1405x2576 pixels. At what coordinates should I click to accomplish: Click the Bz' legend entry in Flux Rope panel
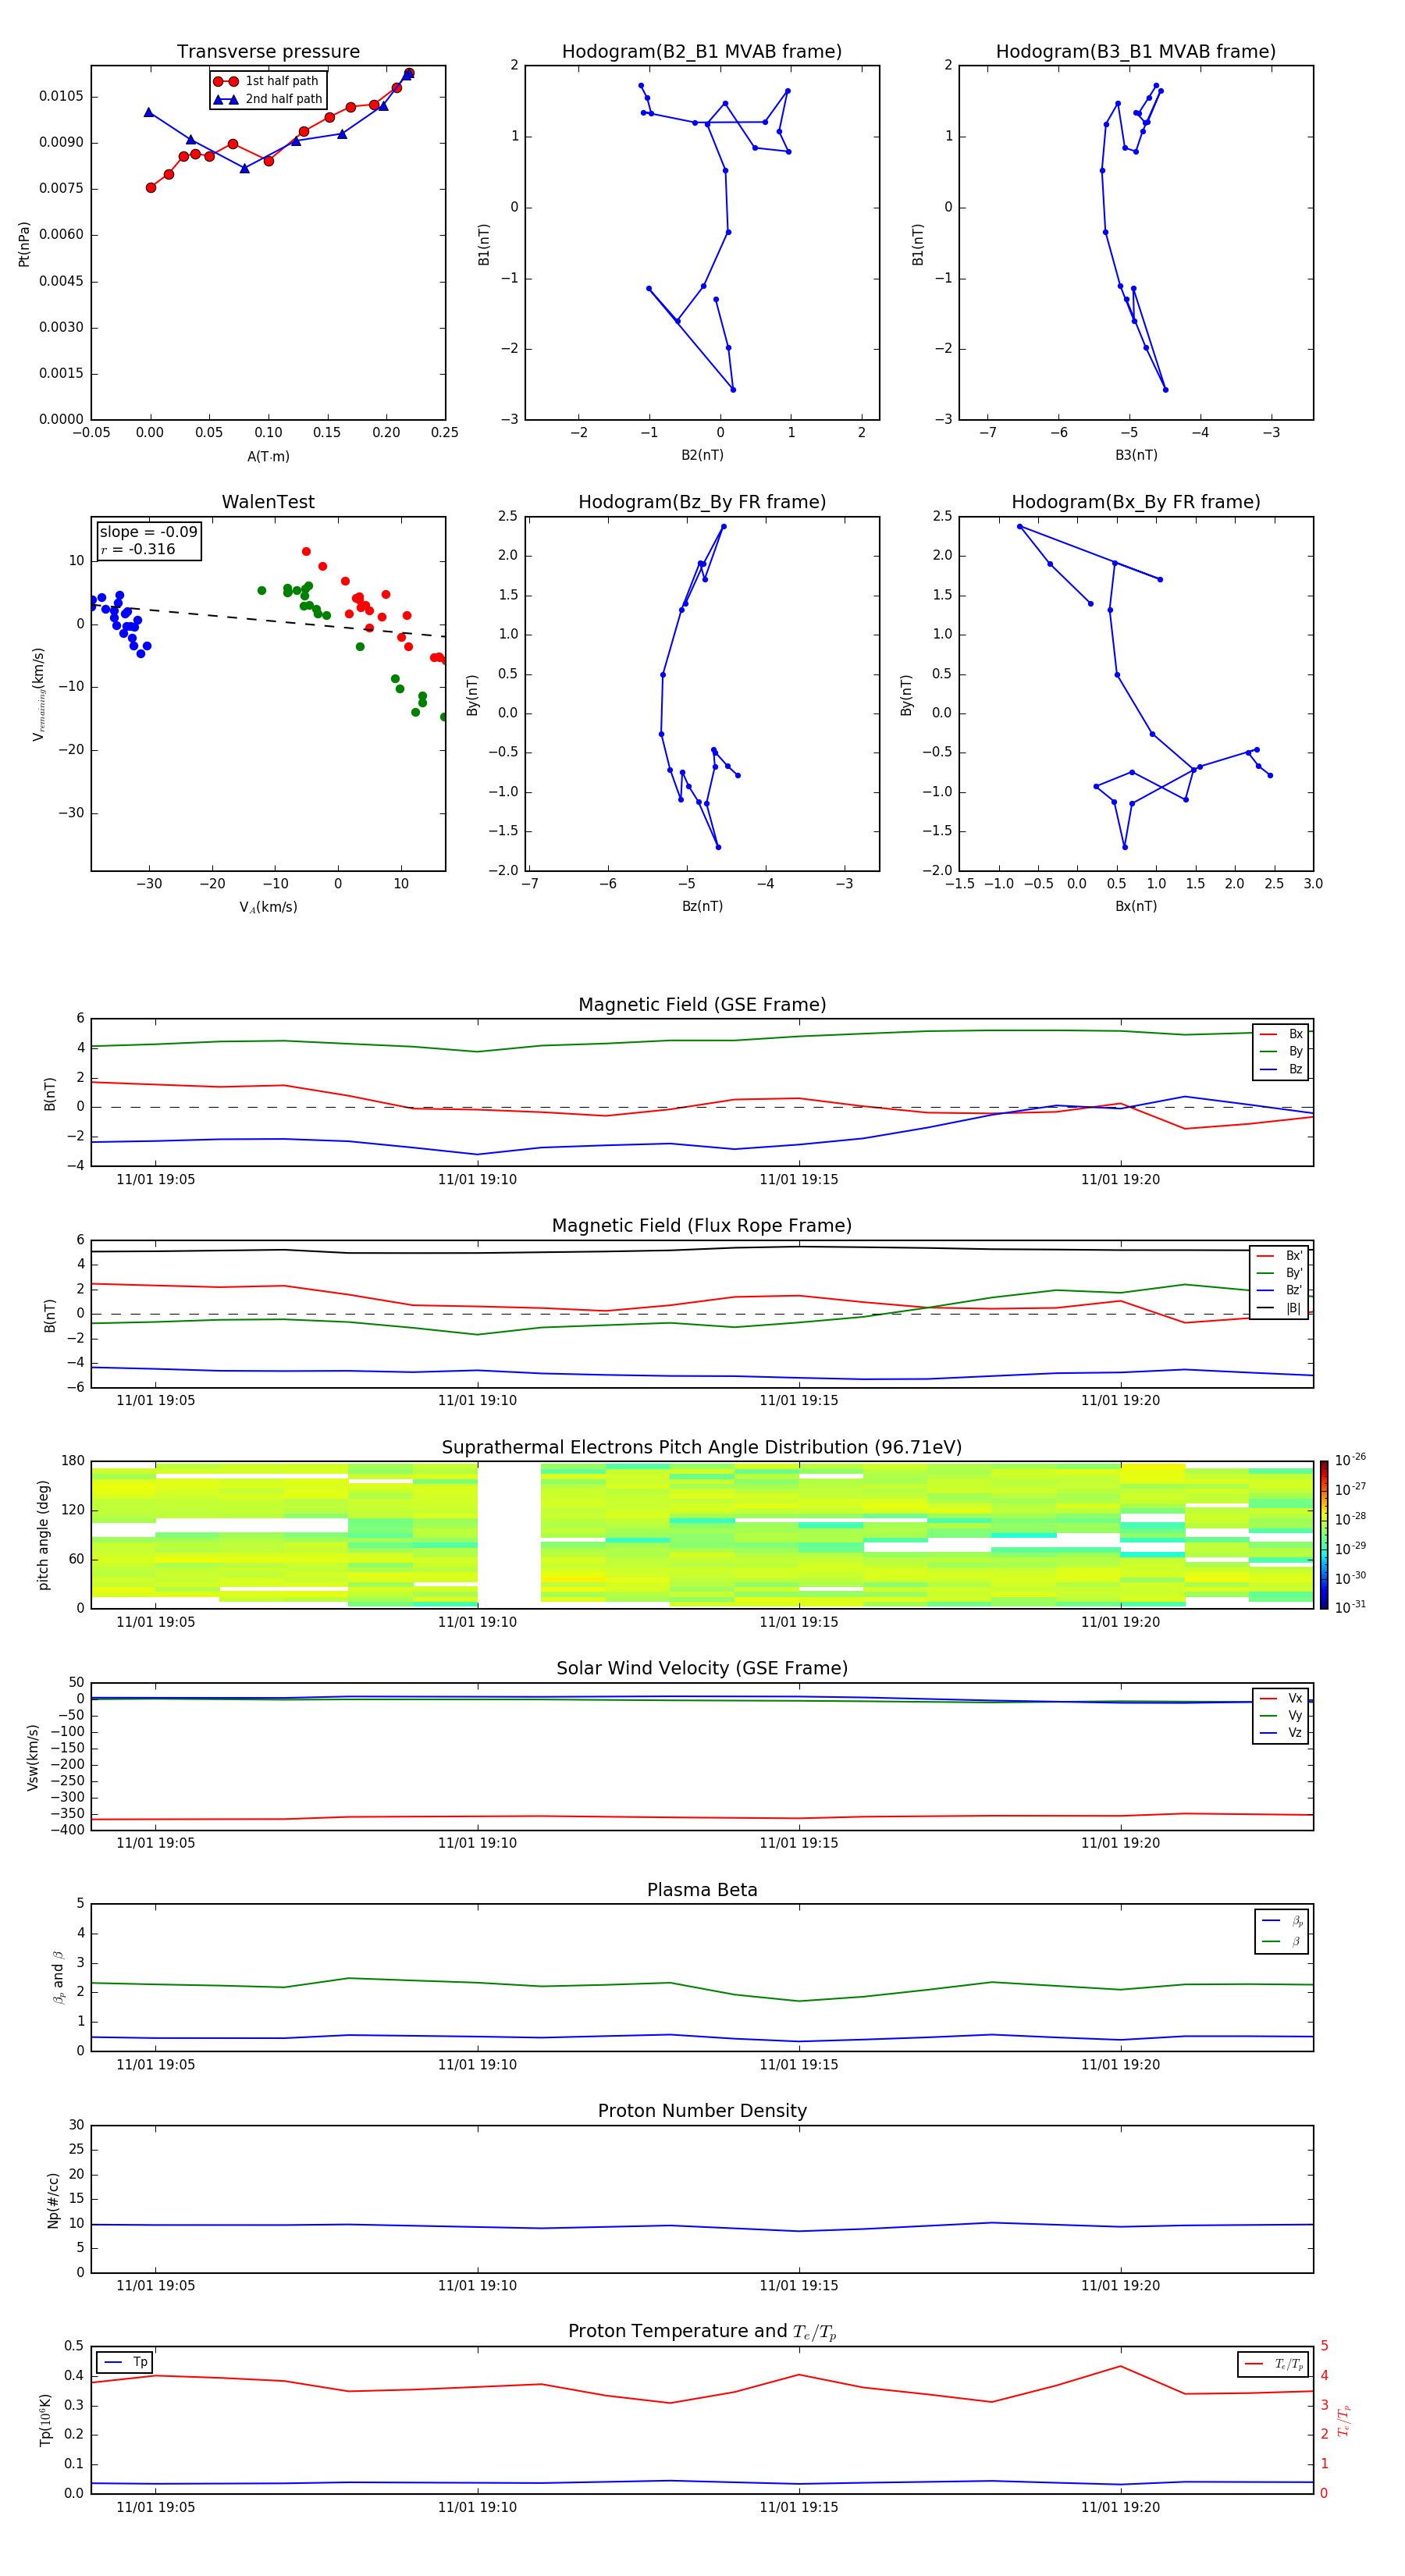1279,1290
